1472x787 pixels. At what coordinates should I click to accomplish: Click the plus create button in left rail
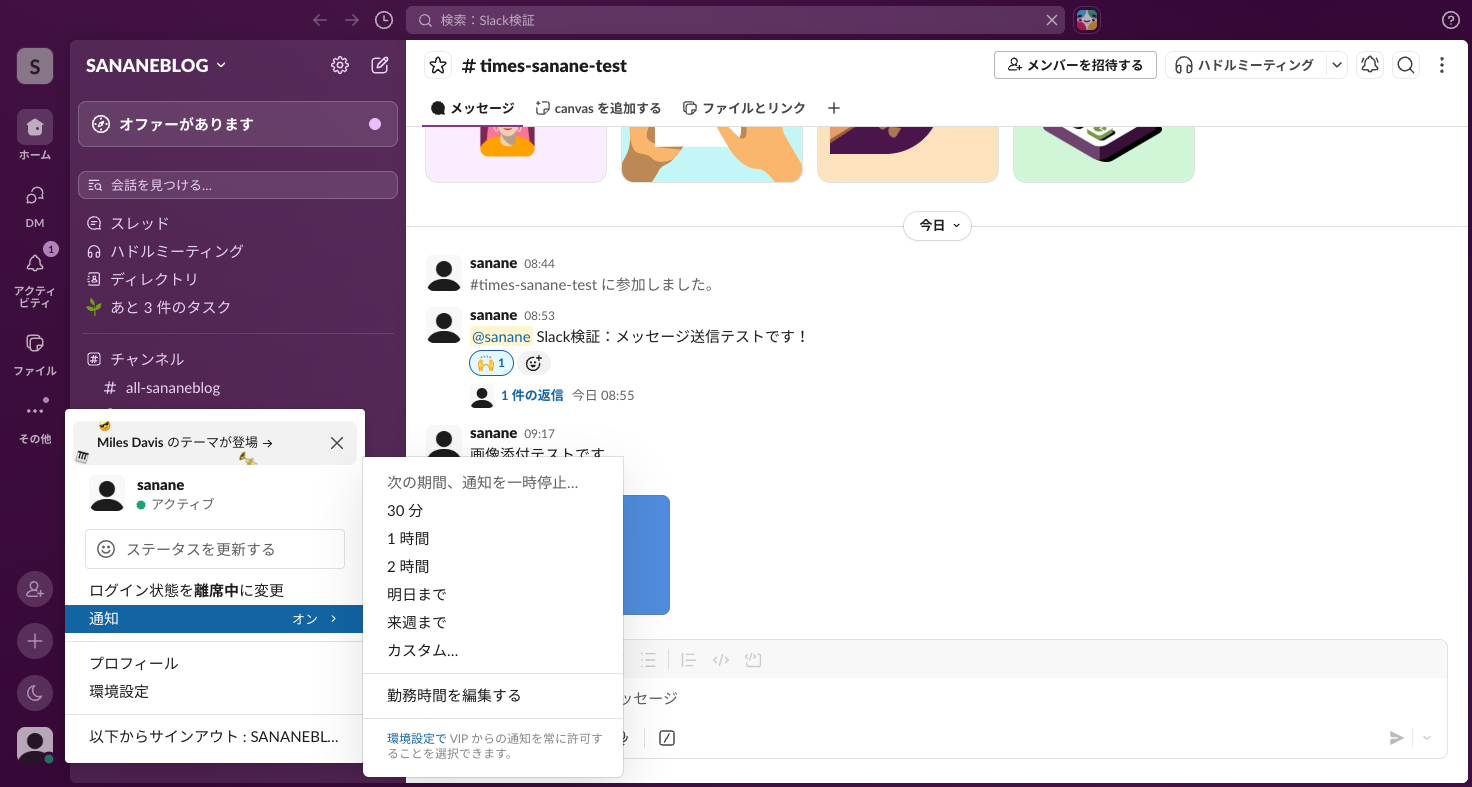click(35, 641)
